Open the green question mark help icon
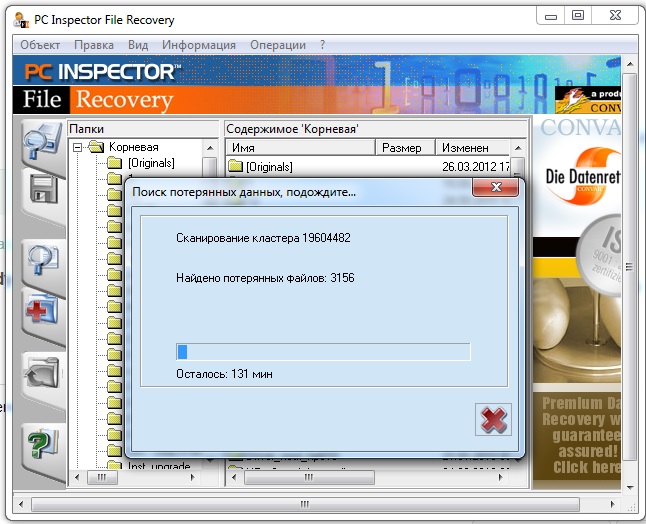Image resolution: width=646 pixels, height=524 pixels. click(43, 443)
